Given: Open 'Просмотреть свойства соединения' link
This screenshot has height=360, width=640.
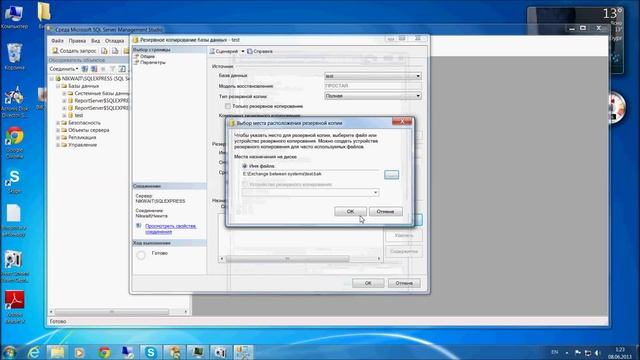Looking at the screenshot, I should 171,229.
